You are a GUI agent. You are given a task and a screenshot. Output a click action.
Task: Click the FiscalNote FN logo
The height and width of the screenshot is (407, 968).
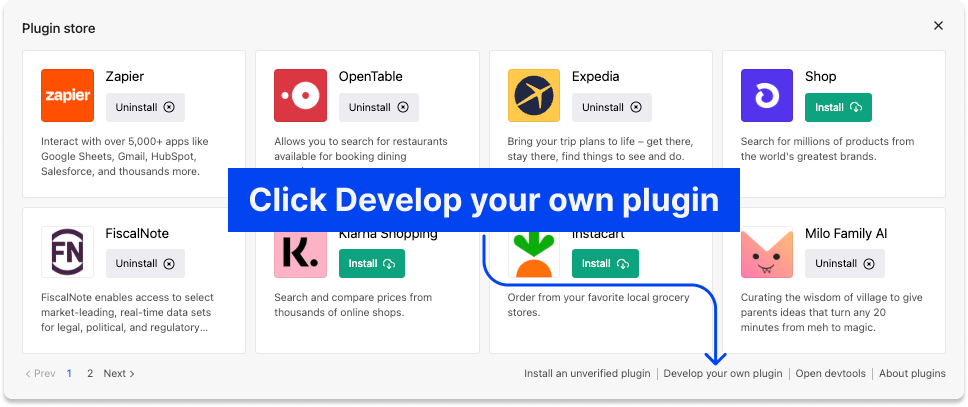[67, 251]
